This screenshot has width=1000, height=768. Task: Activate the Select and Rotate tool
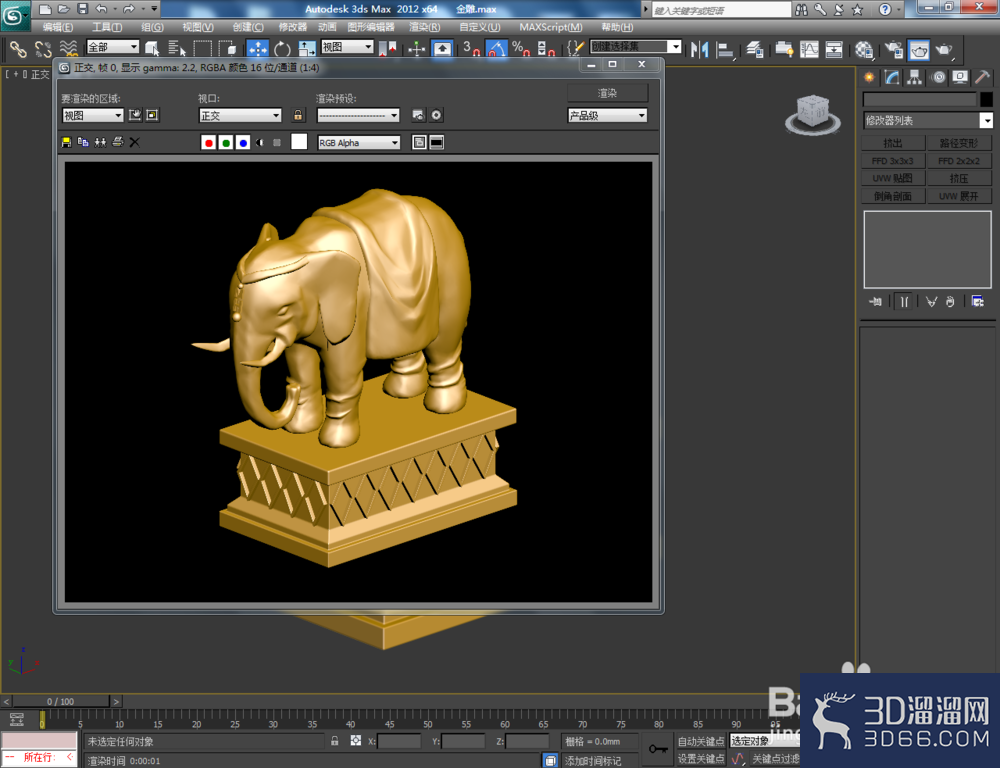pos(282,48)
